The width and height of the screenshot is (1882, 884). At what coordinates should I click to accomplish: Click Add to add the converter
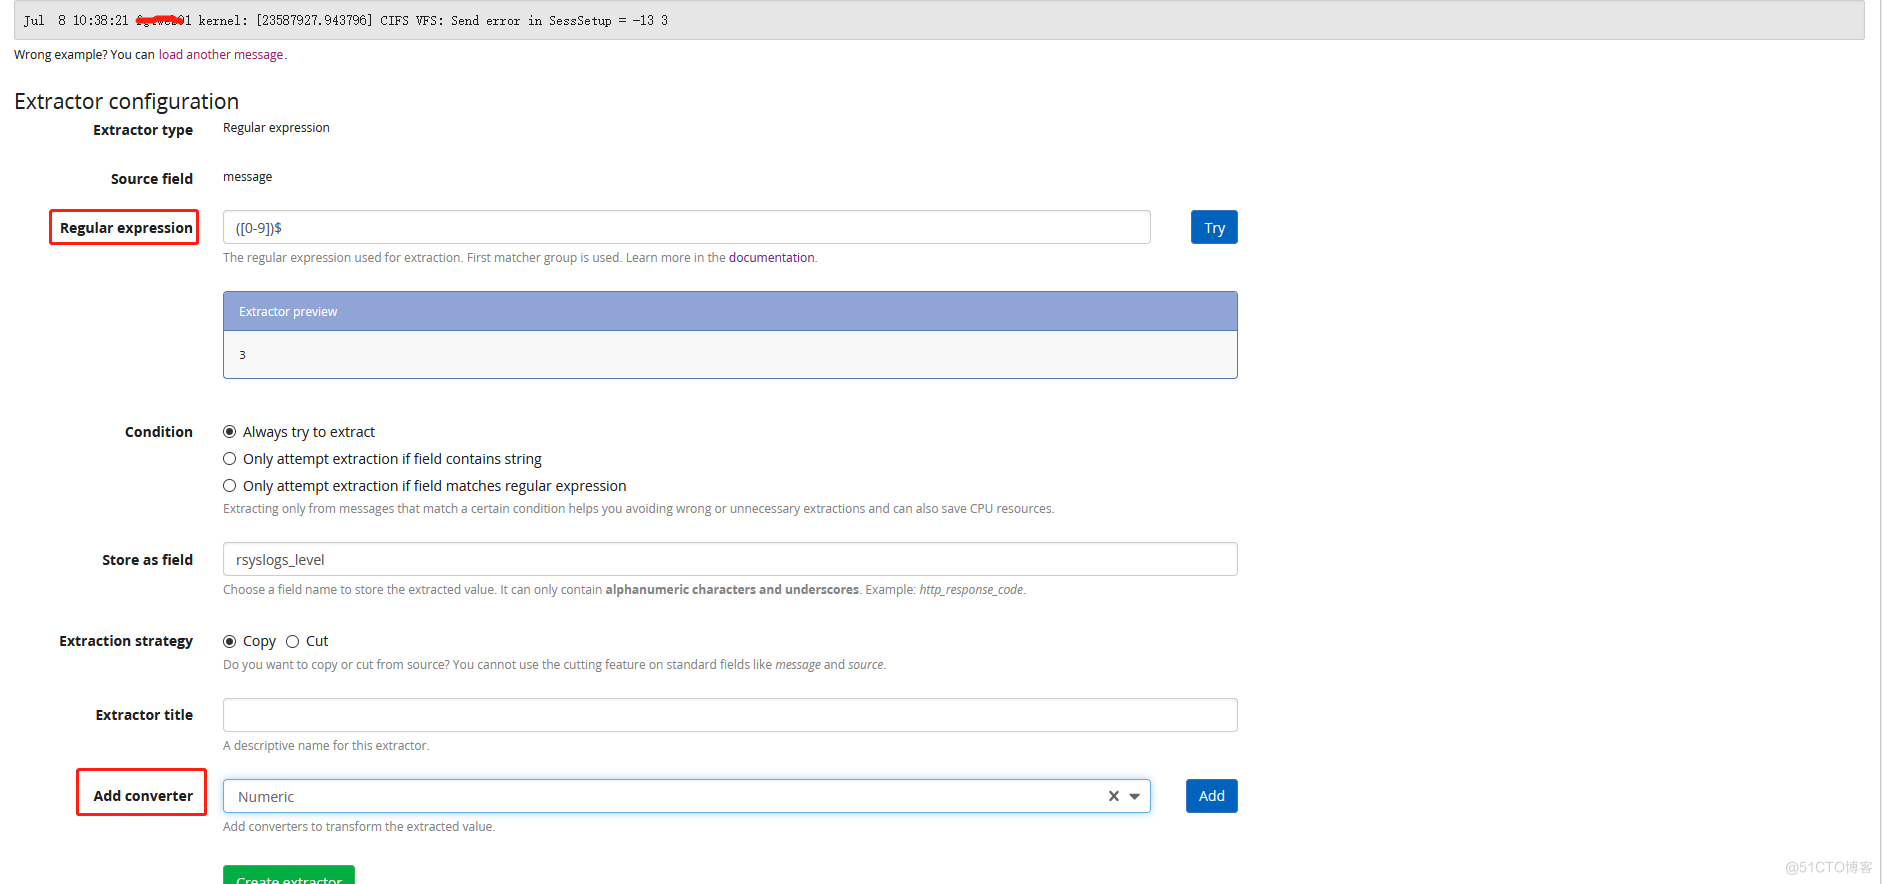point(1211,796)
